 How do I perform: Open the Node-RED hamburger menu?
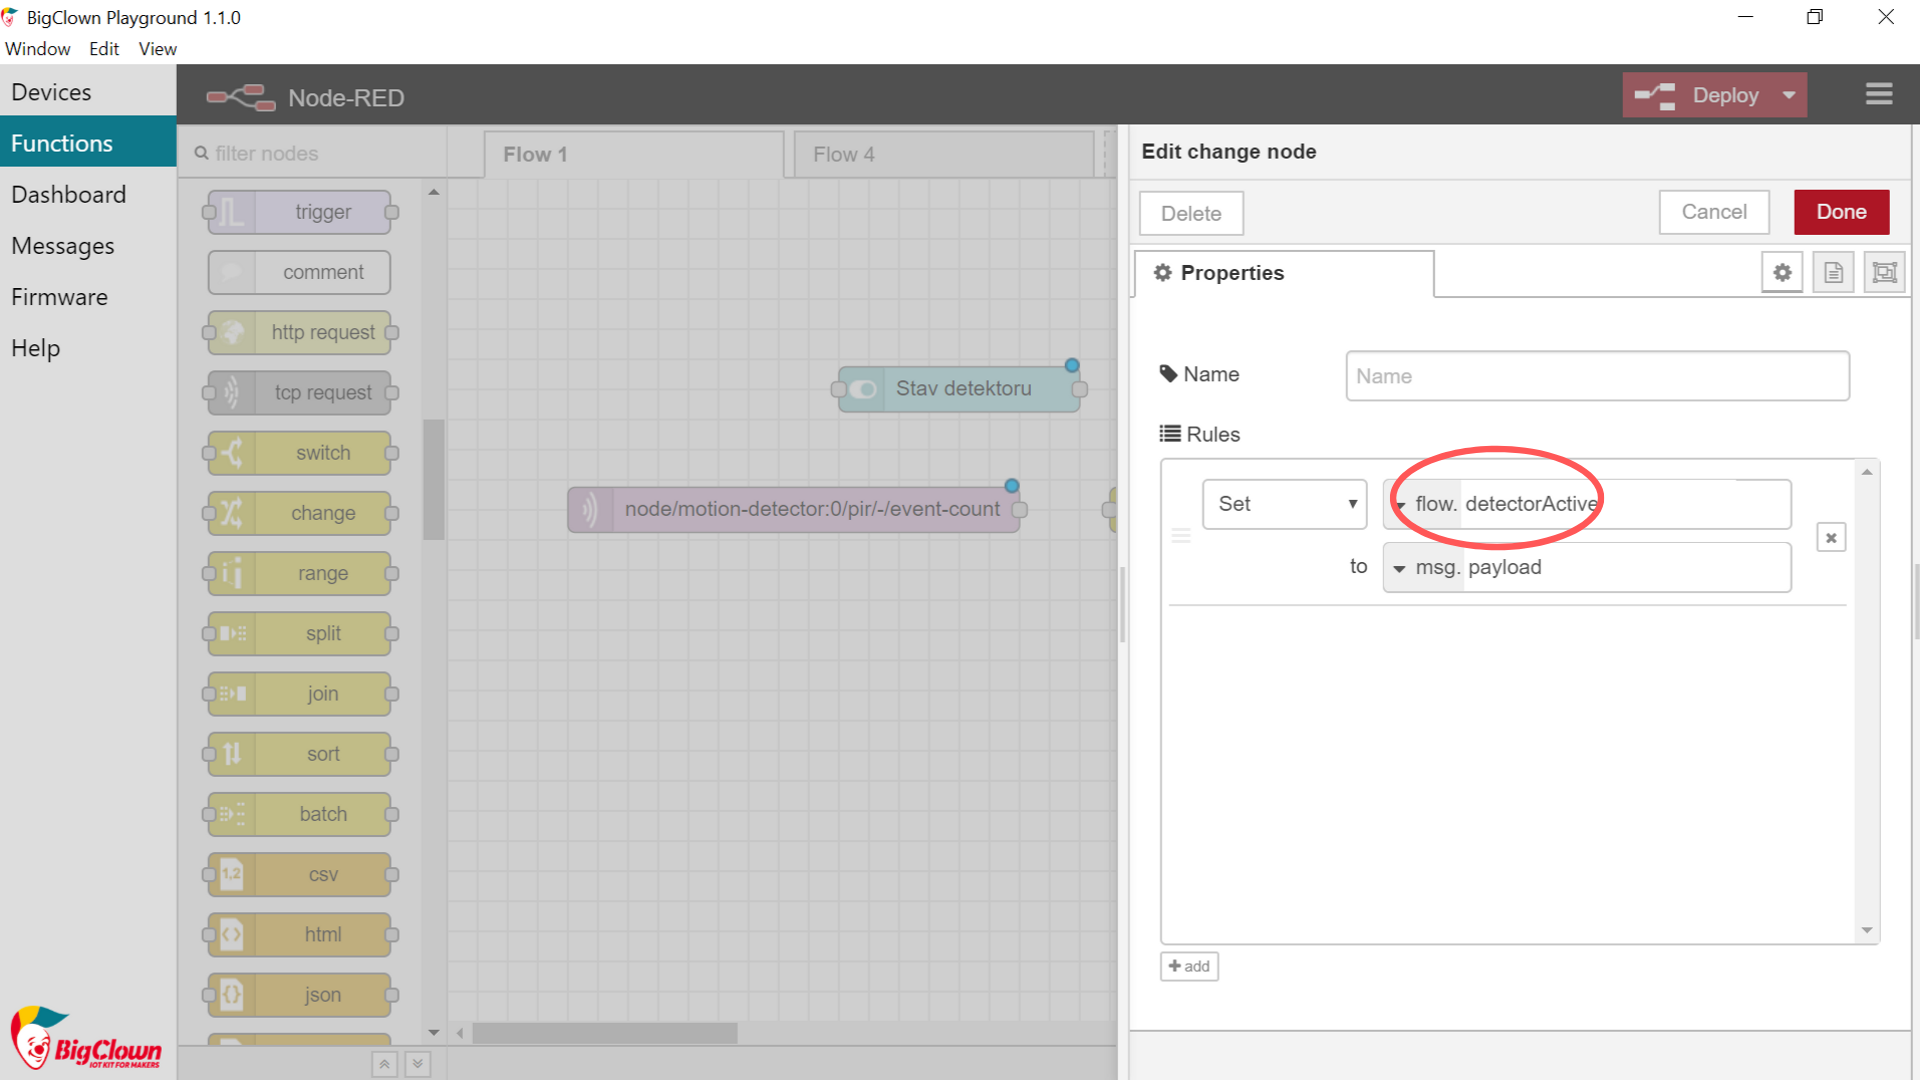(1879, 94)
